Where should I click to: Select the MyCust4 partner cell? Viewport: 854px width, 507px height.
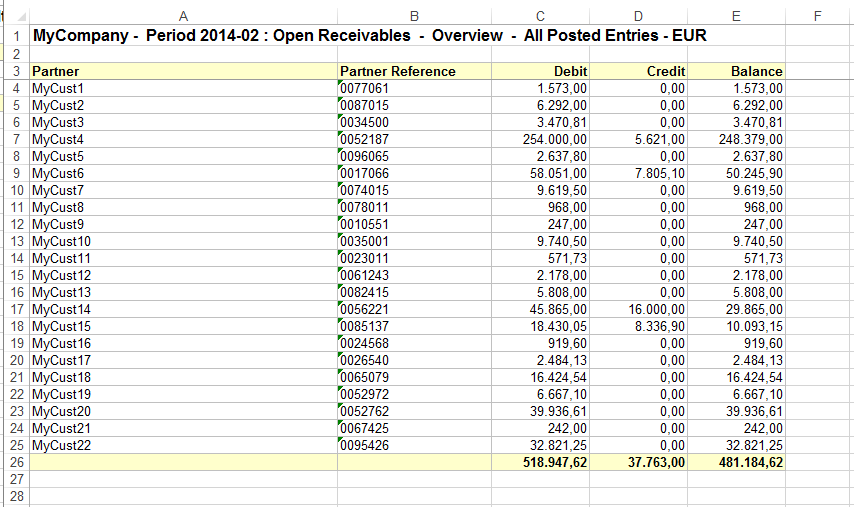pos(183,139)
